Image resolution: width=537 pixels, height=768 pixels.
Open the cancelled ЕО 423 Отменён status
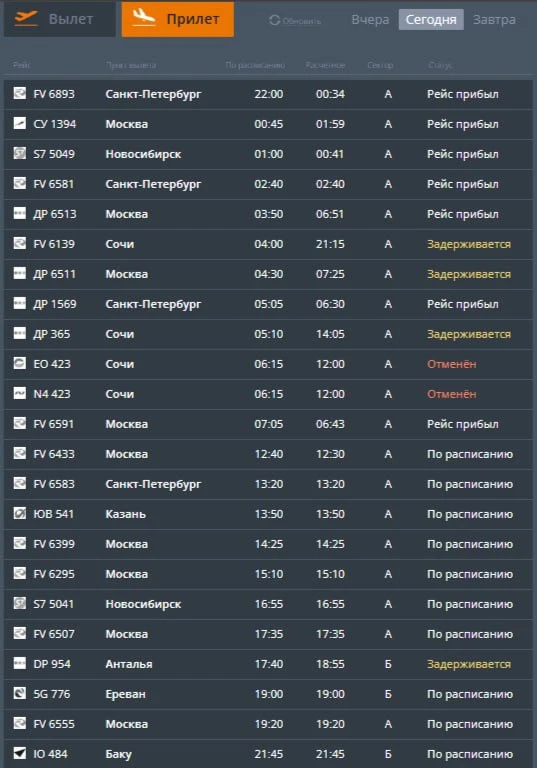click(x=451, y=364)
